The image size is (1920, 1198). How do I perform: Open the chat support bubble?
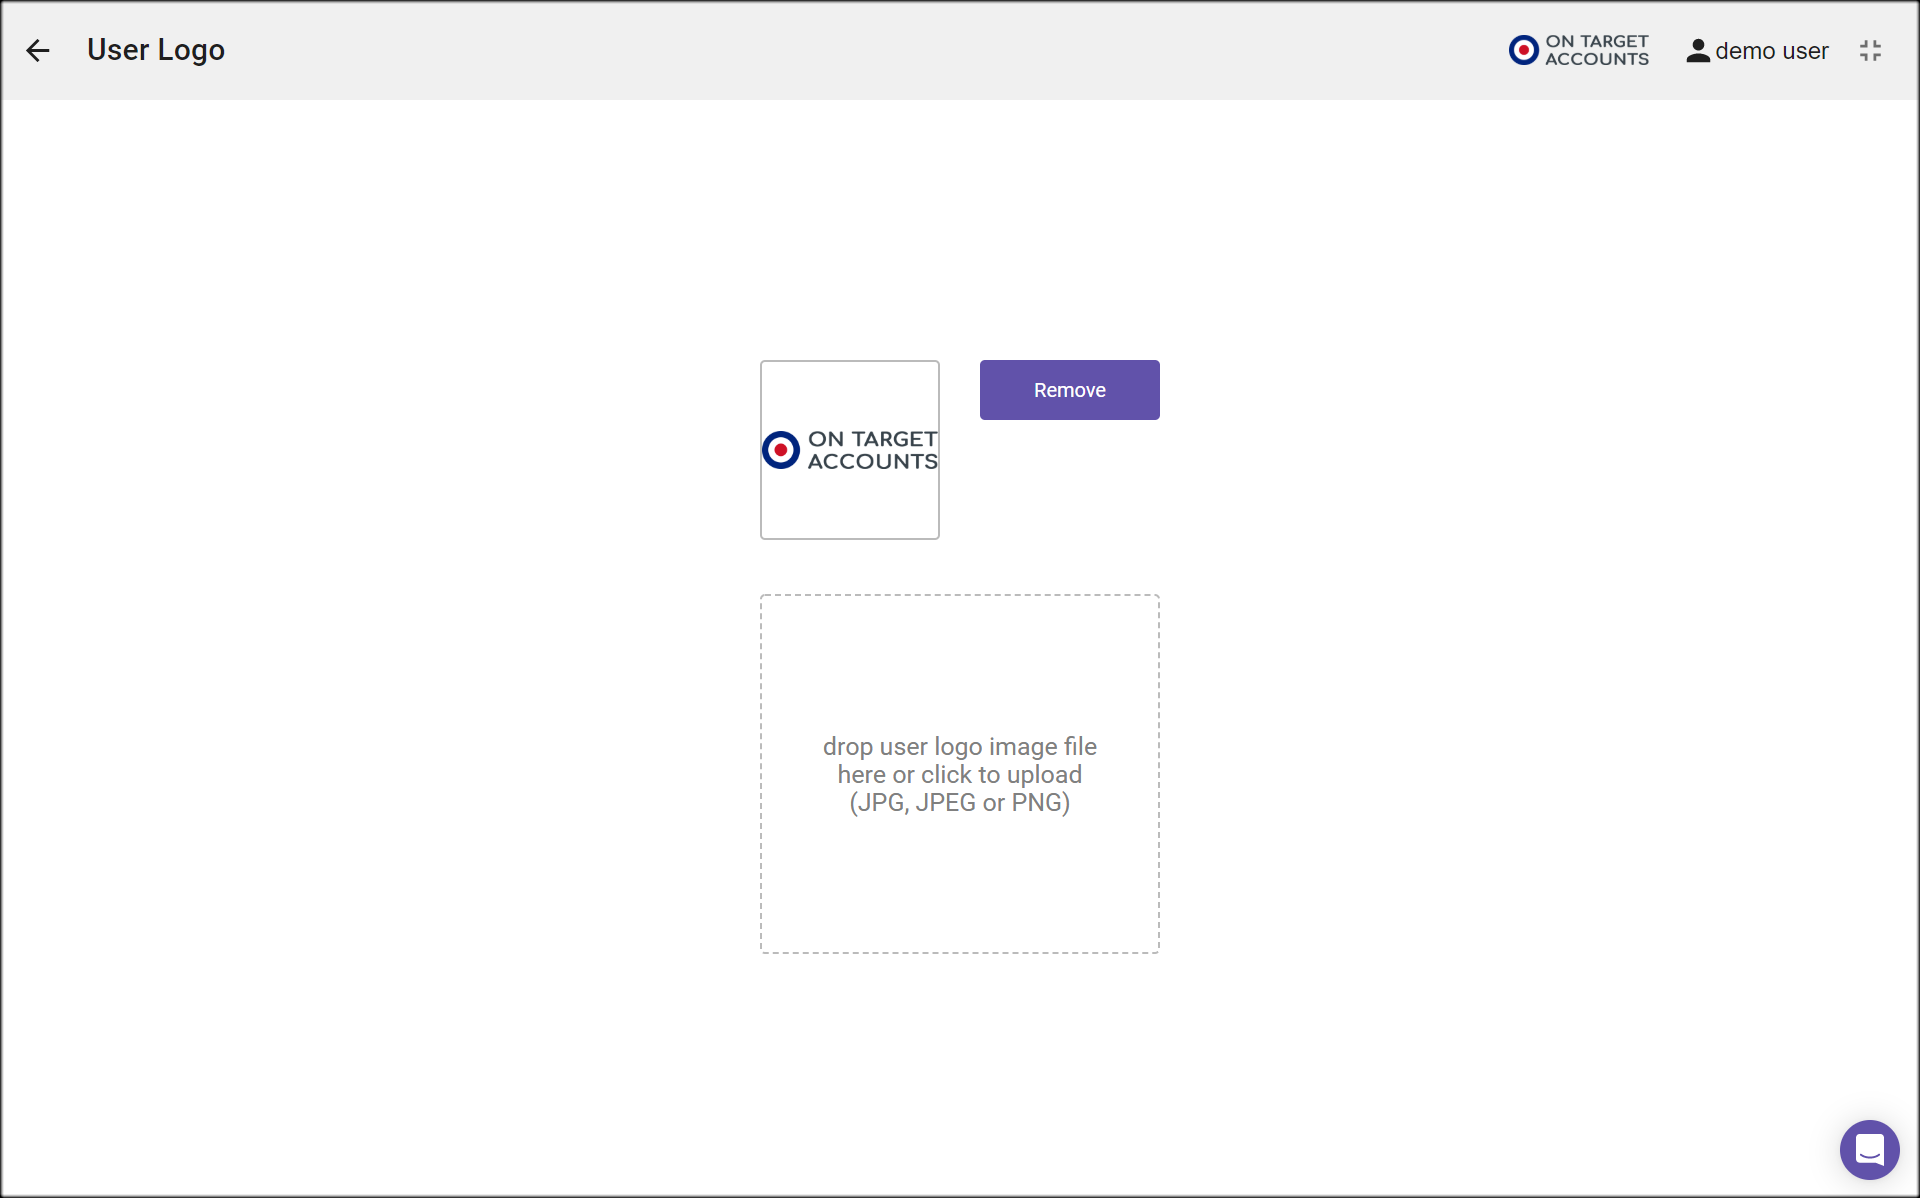[1869, 1149]
